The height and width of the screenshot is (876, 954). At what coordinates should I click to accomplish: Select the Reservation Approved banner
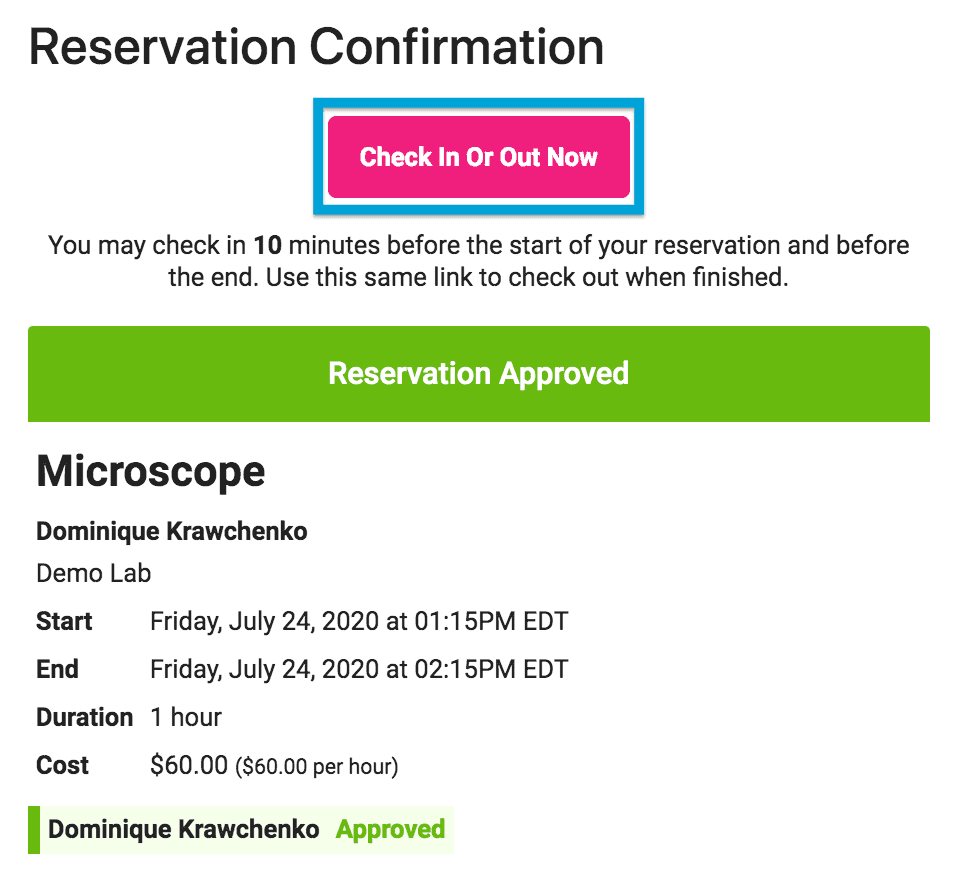pyautogui.click(x=478, y=373)
